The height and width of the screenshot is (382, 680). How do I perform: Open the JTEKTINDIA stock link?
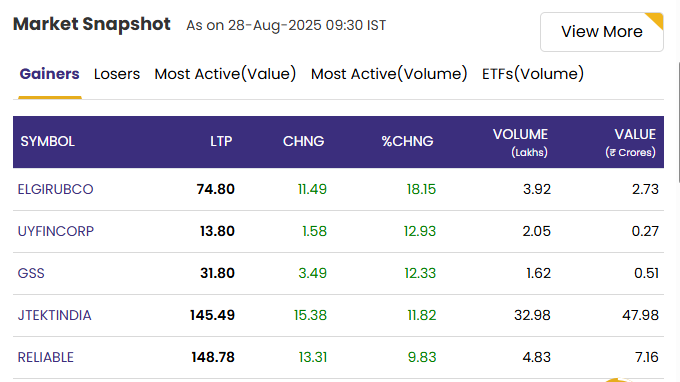coord(54,315)
